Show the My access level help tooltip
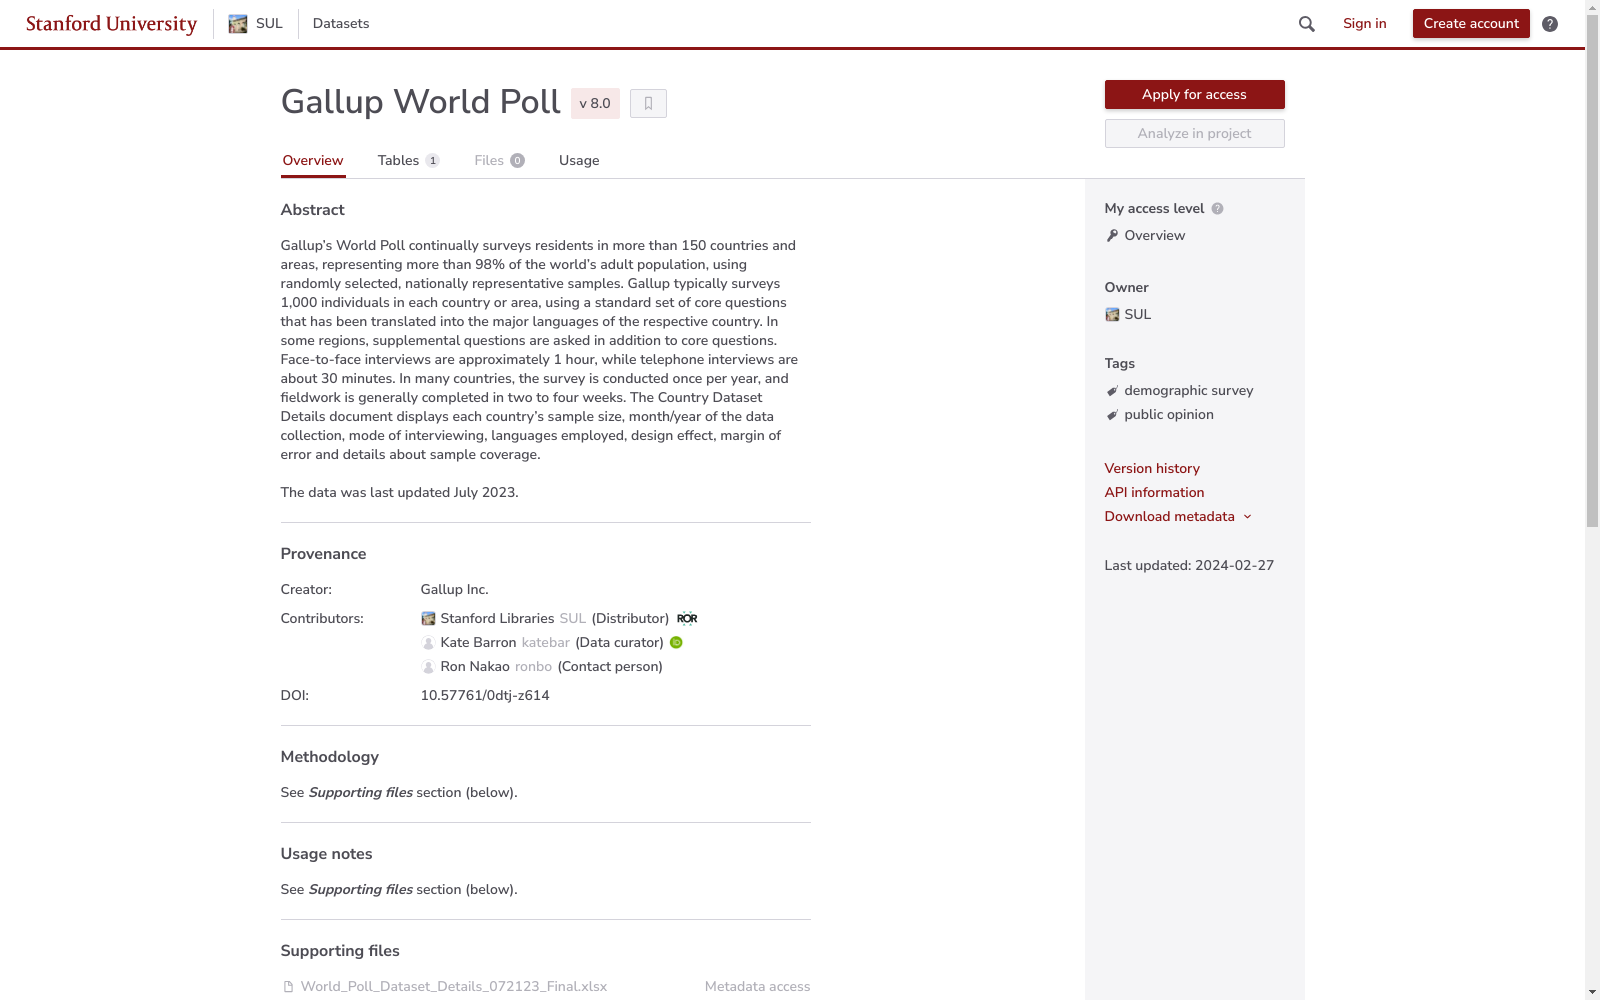This screenshot has width=1600, height=1000. tap(1217, 209)
